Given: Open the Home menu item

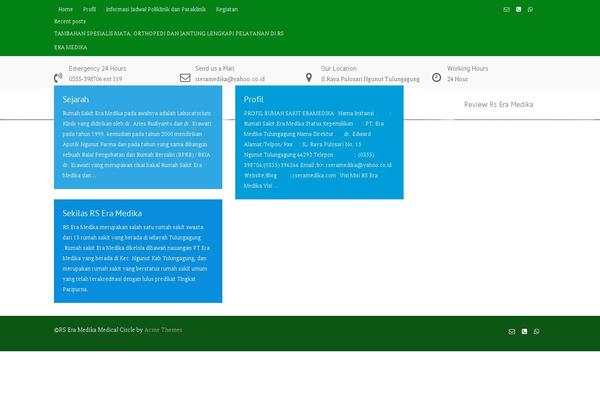Looking at the screenshot, I should pyautogui.click(x=65, y=9).
